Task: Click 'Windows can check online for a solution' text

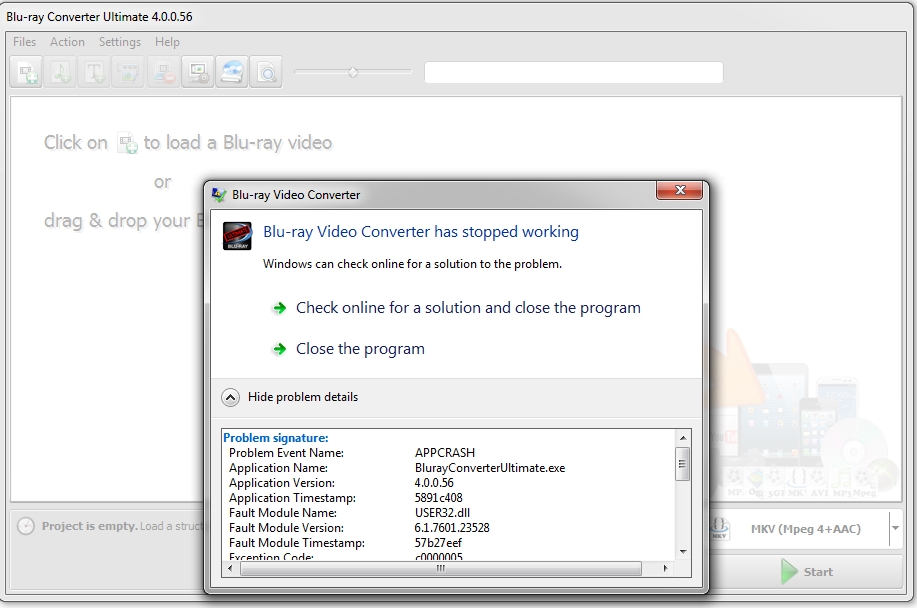Action: coord(412,264)
